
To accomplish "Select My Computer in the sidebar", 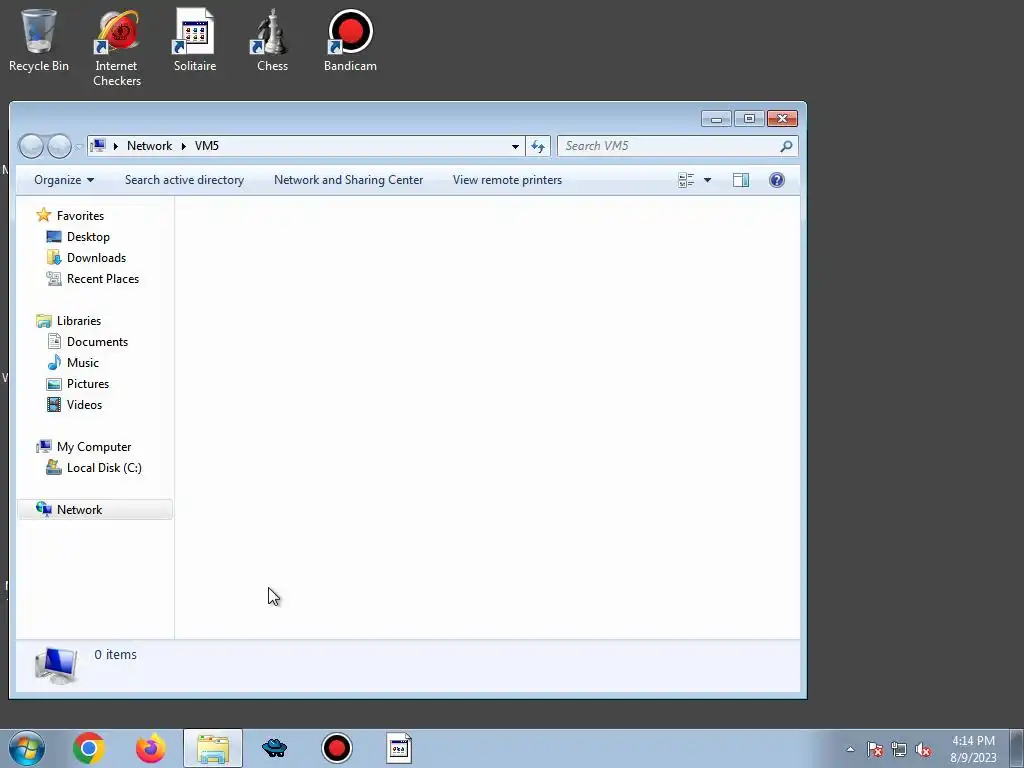I will coord(94,447).
